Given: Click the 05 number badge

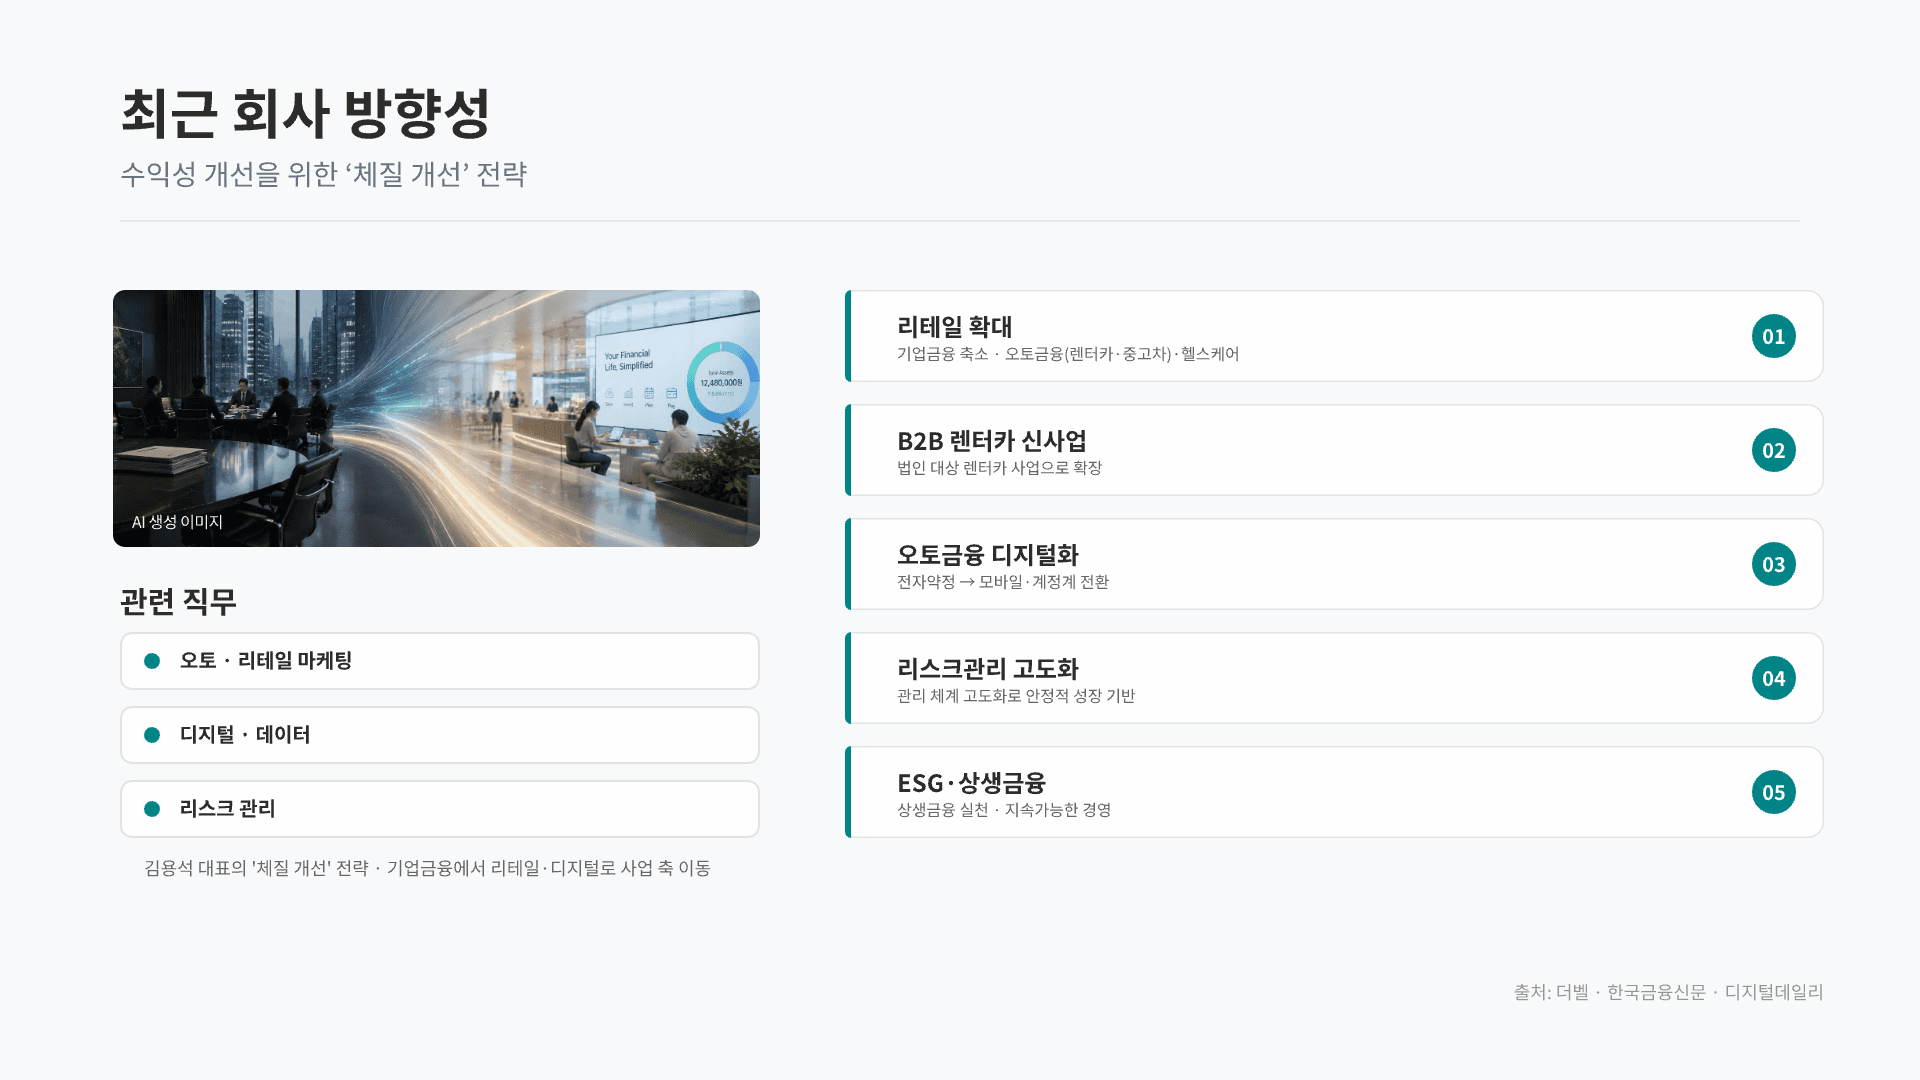Looking at the screenshot, I should click(1773, 792).
